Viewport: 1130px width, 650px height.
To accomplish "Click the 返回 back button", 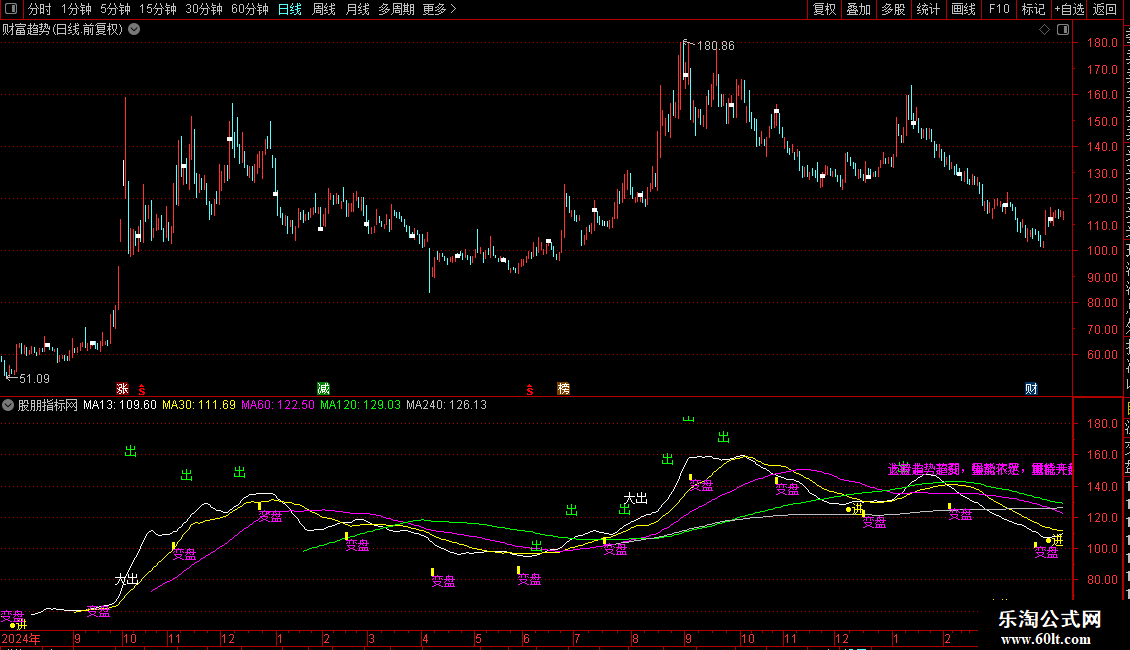I will [x=1105, y=9].
